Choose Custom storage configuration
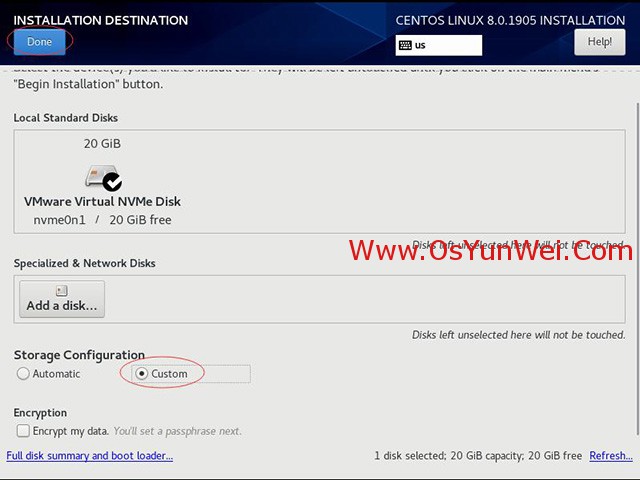This screenshot has width=640, height=480. coord(142,374)
